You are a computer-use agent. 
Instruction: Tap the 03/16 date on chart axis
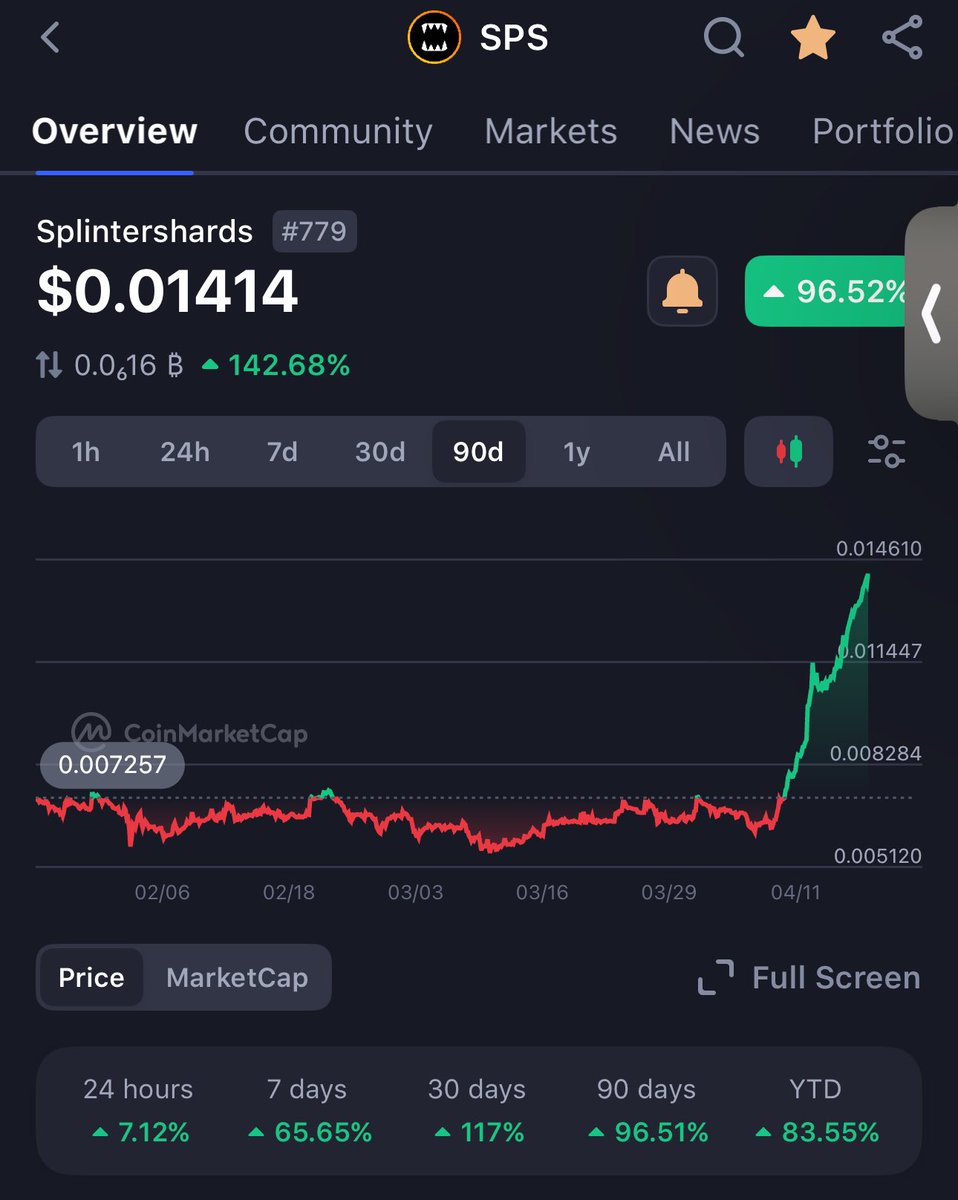pos(542,892)
